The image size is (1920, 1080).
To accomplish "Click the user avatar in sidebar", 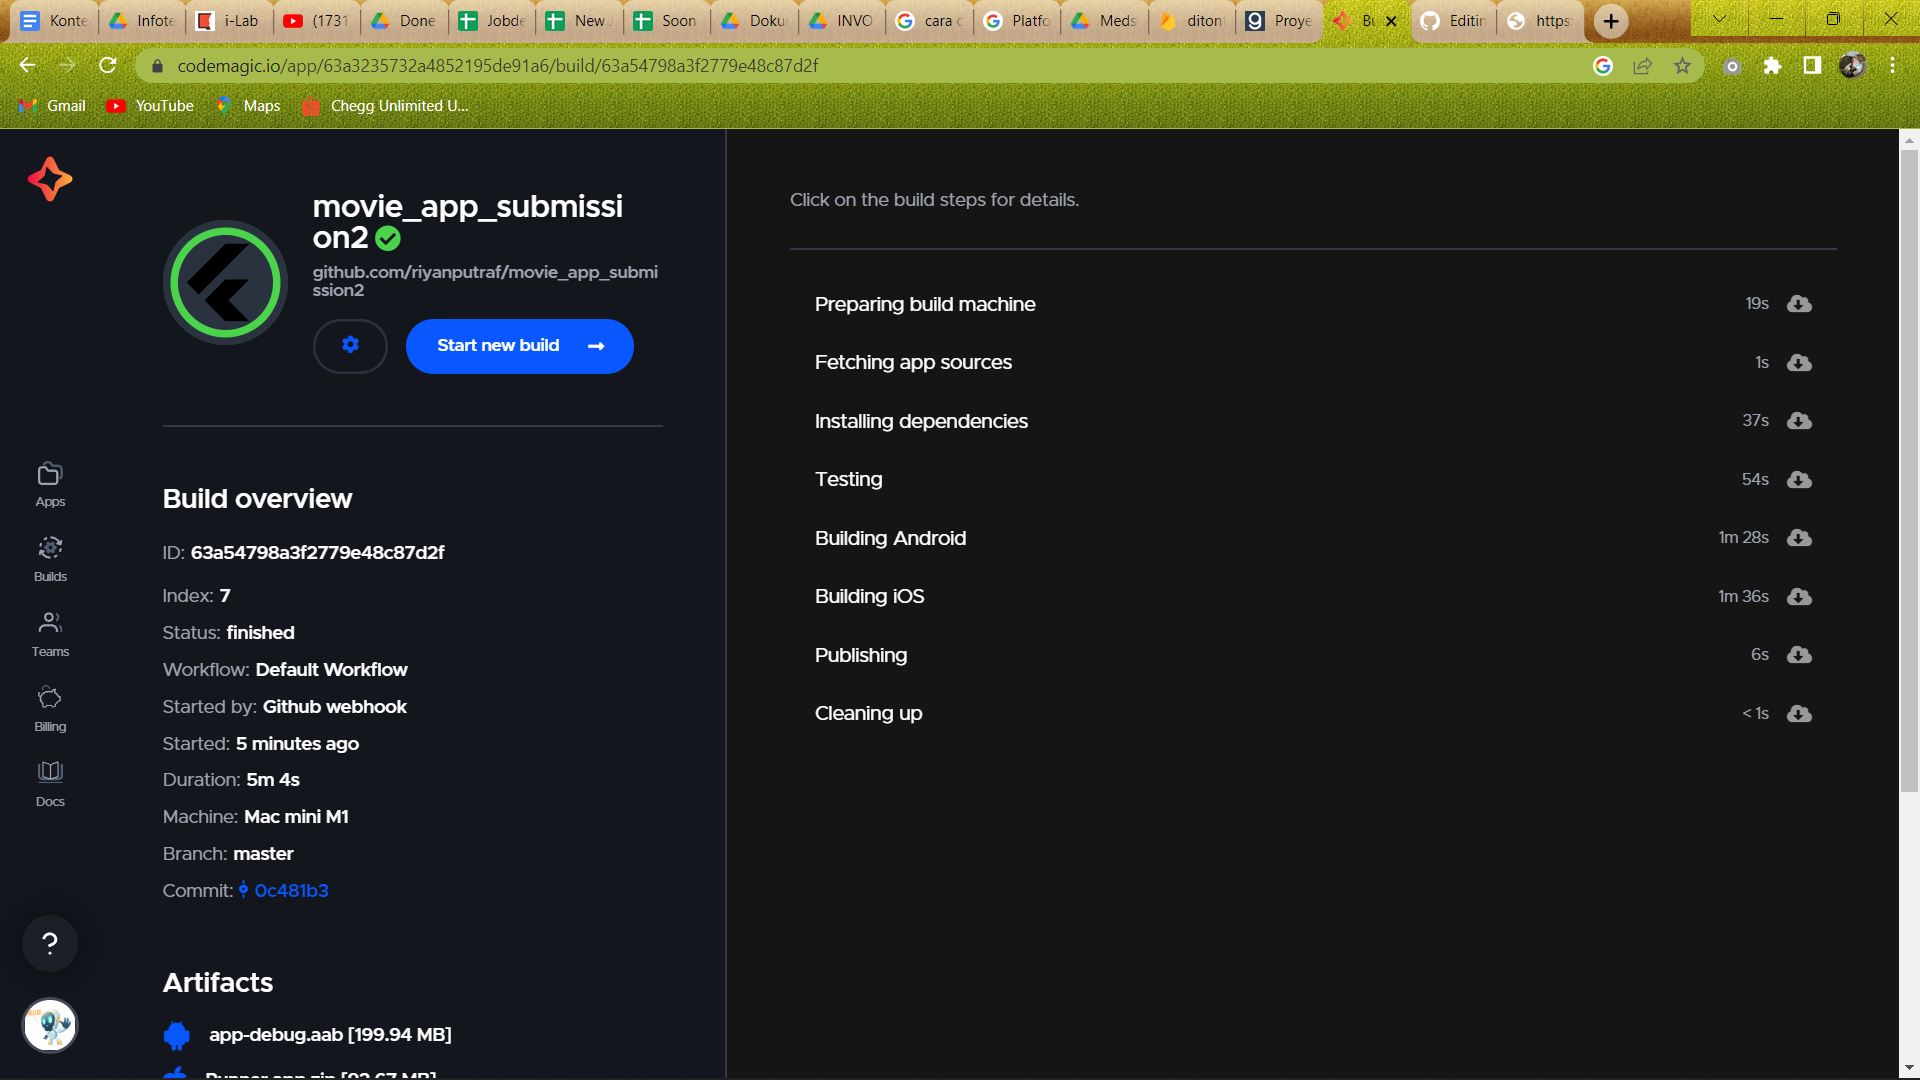I will pyautogui.click(x=50, y=1026).
